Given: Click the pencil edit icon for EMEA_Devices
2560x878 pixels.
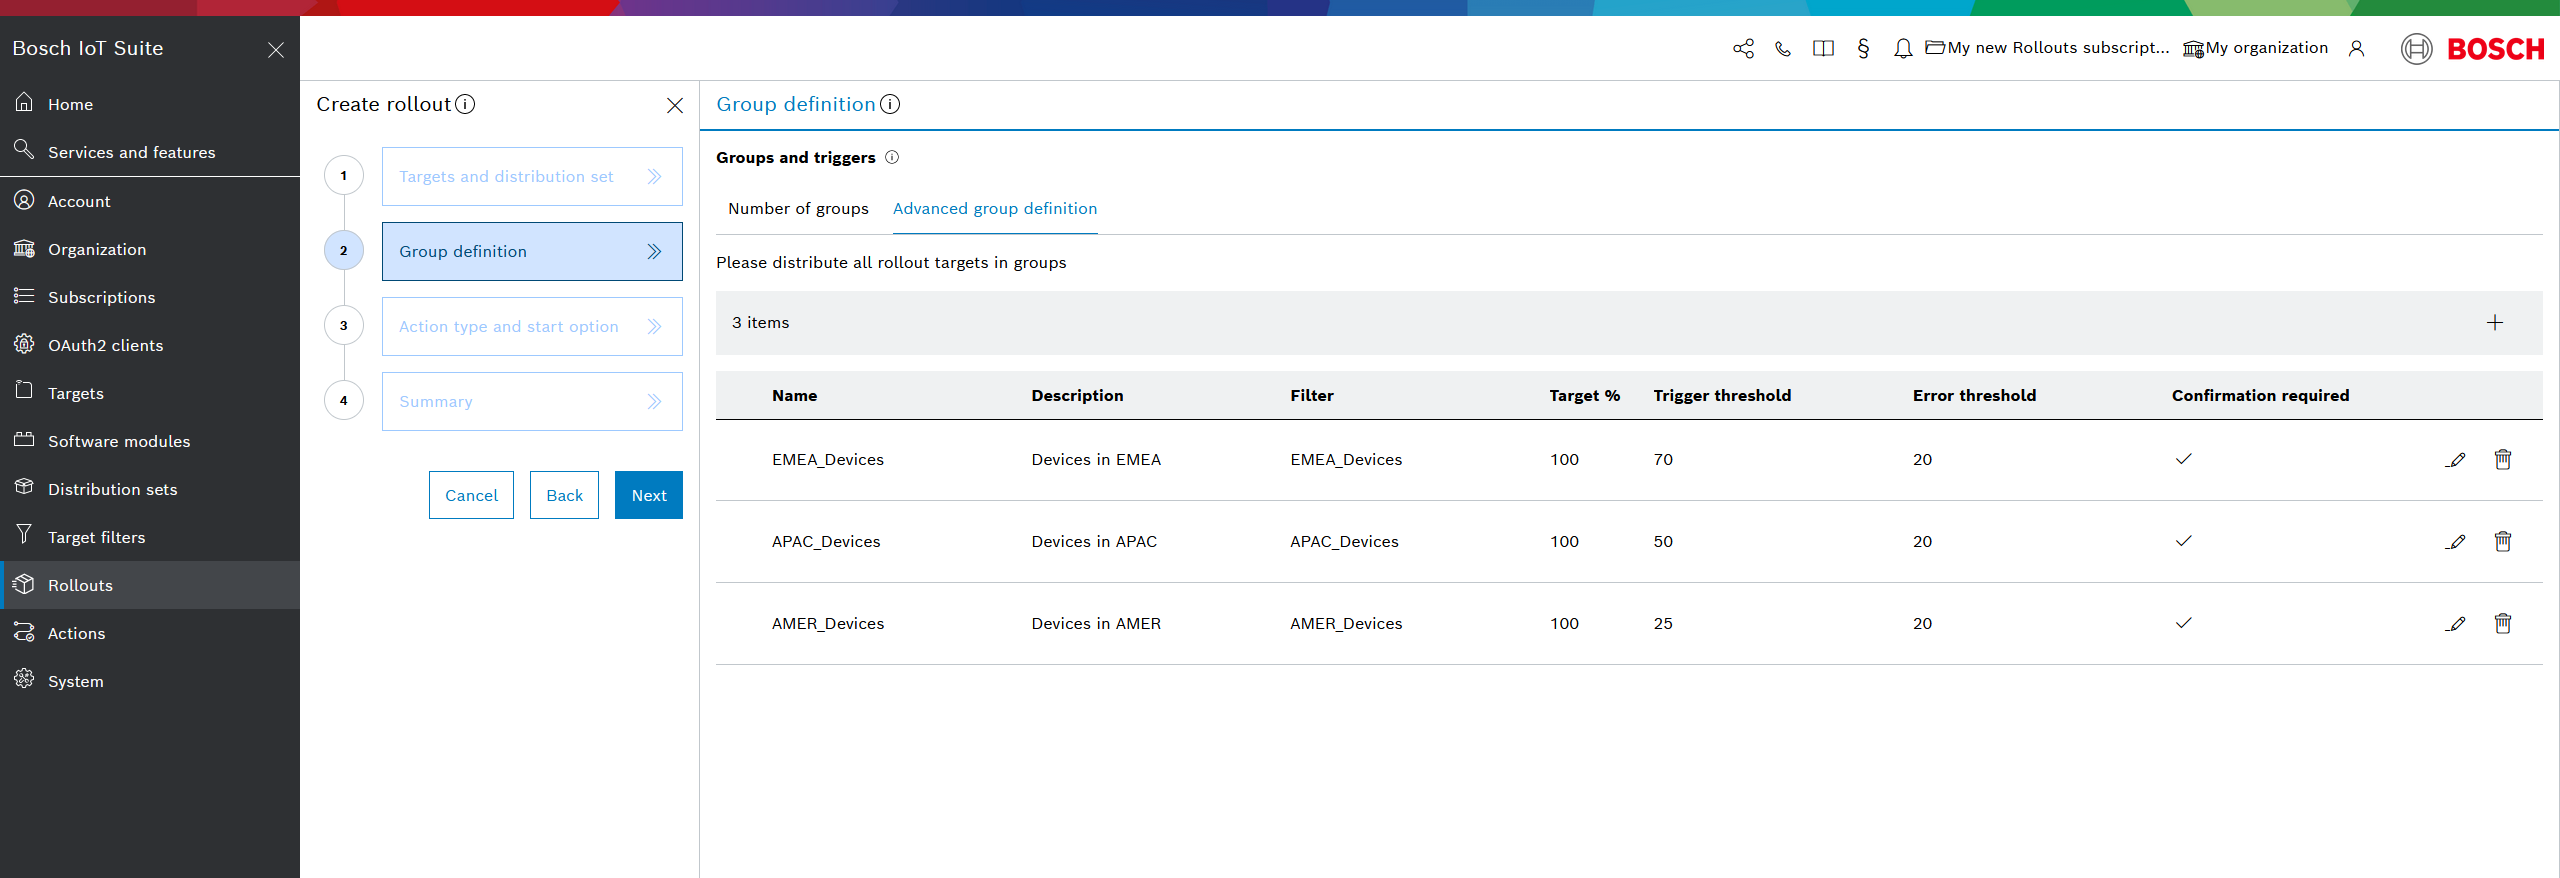Looking at the screenshot, I should tap(2455, 460).
